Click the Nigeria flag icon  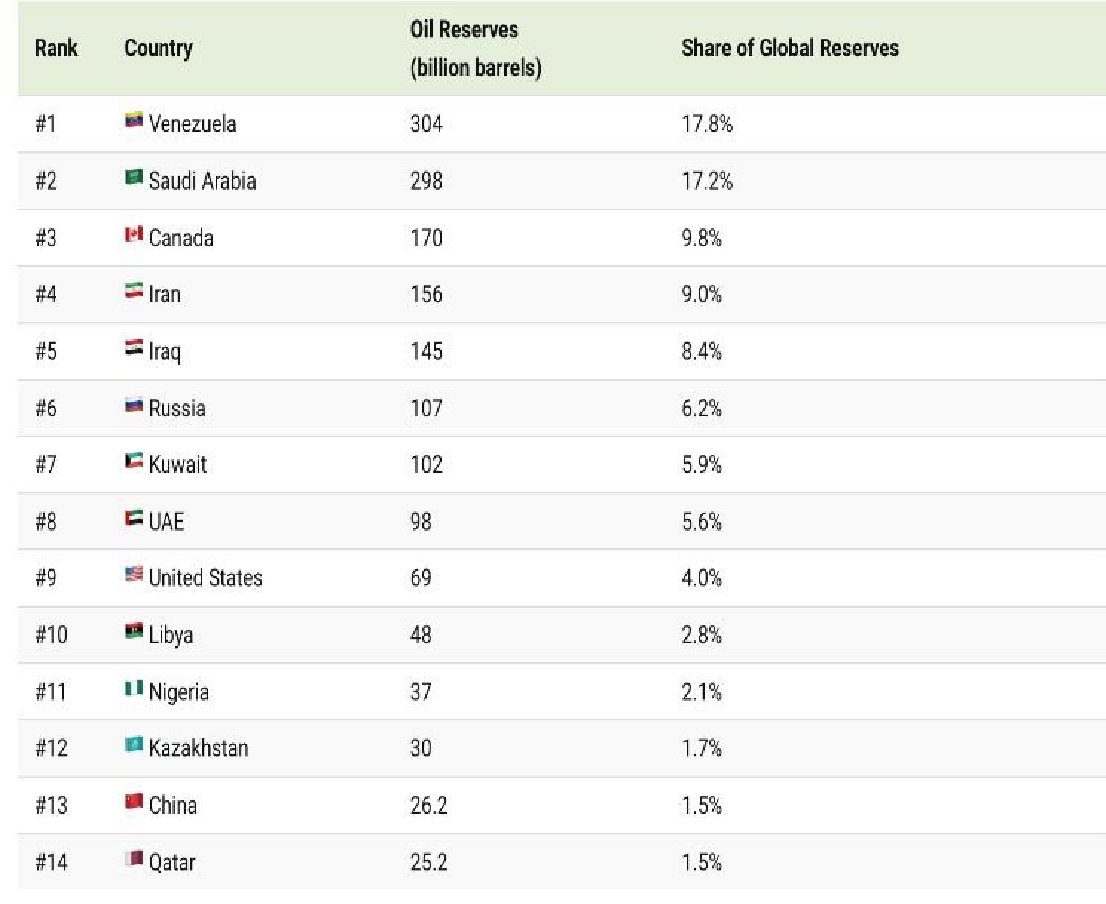click(x=134, y=688)
